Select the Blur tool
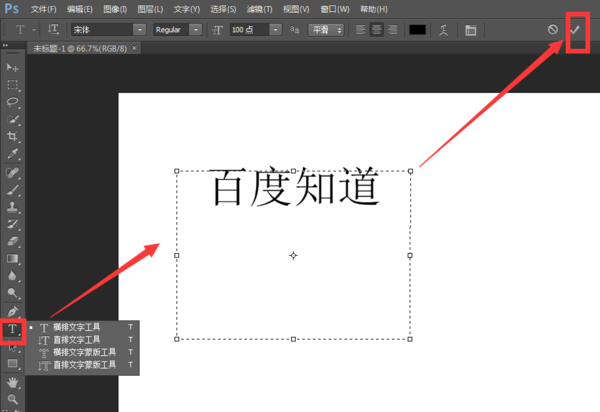The width and height of the screenshot is (600, 412). 12,276
